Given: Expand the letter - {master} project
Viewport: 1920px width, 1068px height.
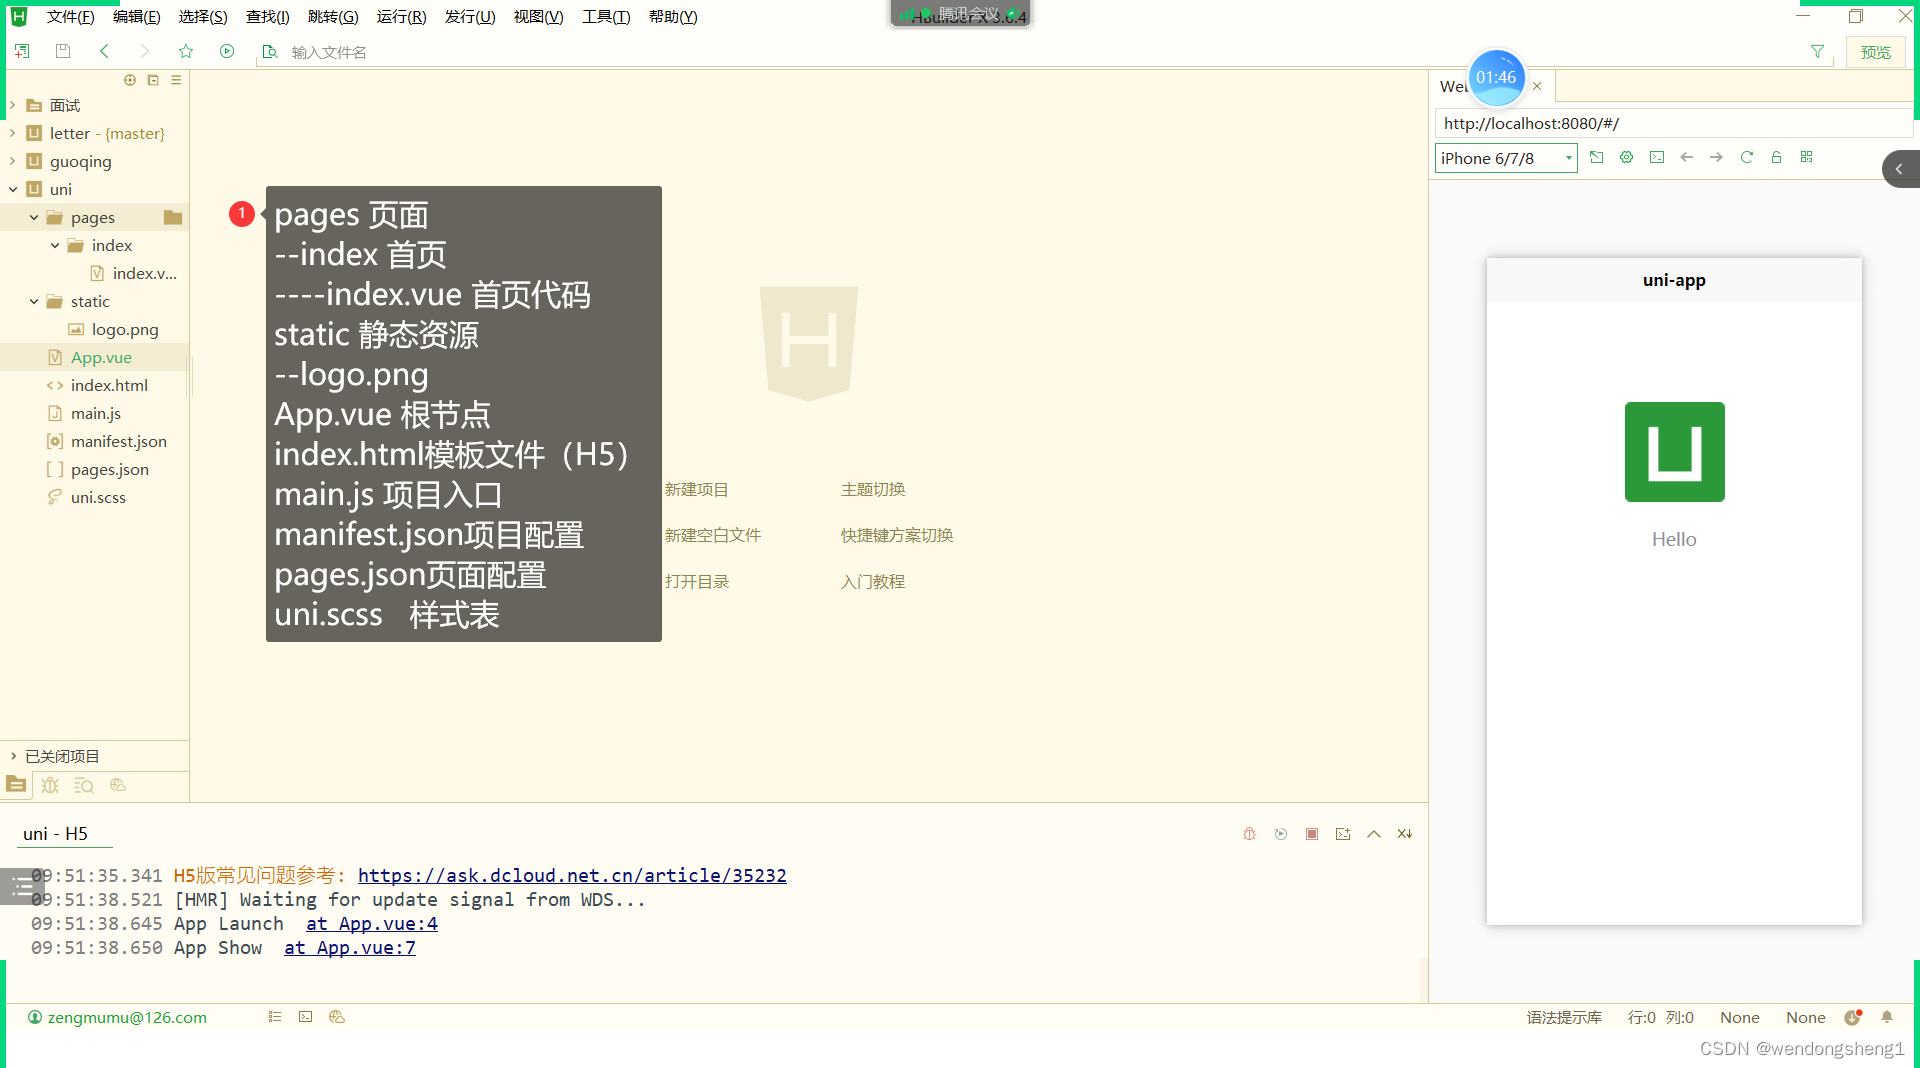Looking at the screenshot, I should 11,133.
